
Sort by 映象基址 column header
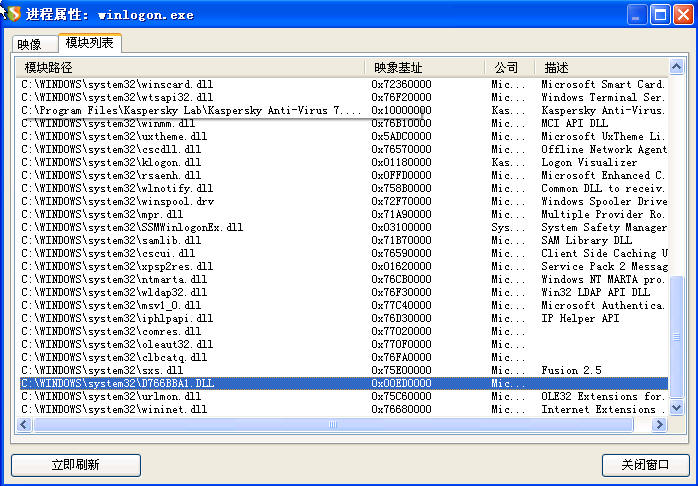[x=424, y=68]
